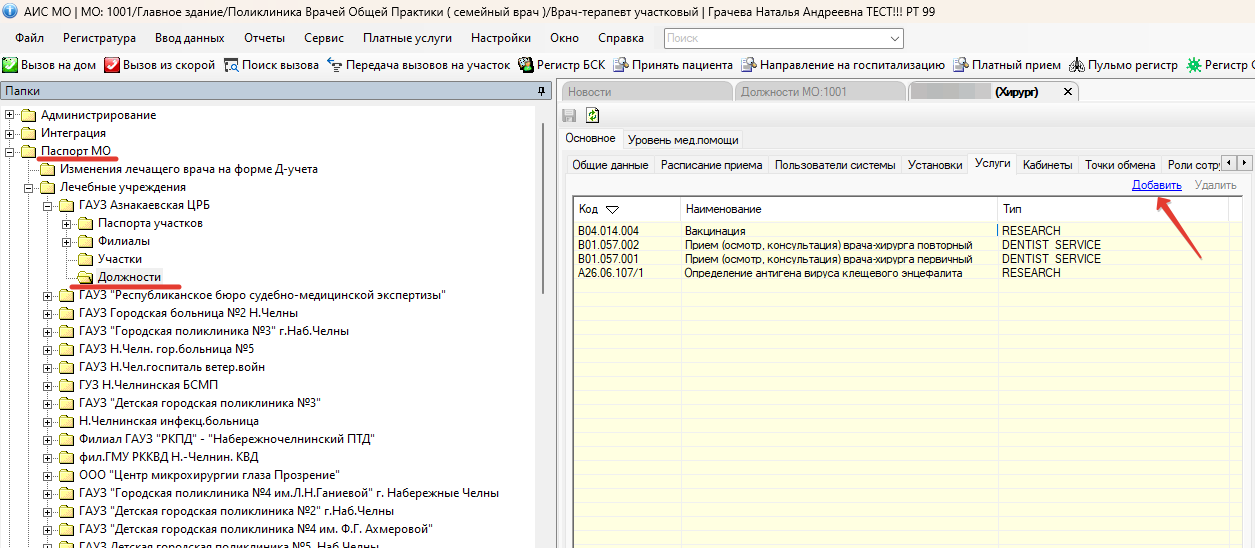
Task: Click Принять пациента toolbar icon
Action: pyautogui.click(x=620, y=65)
